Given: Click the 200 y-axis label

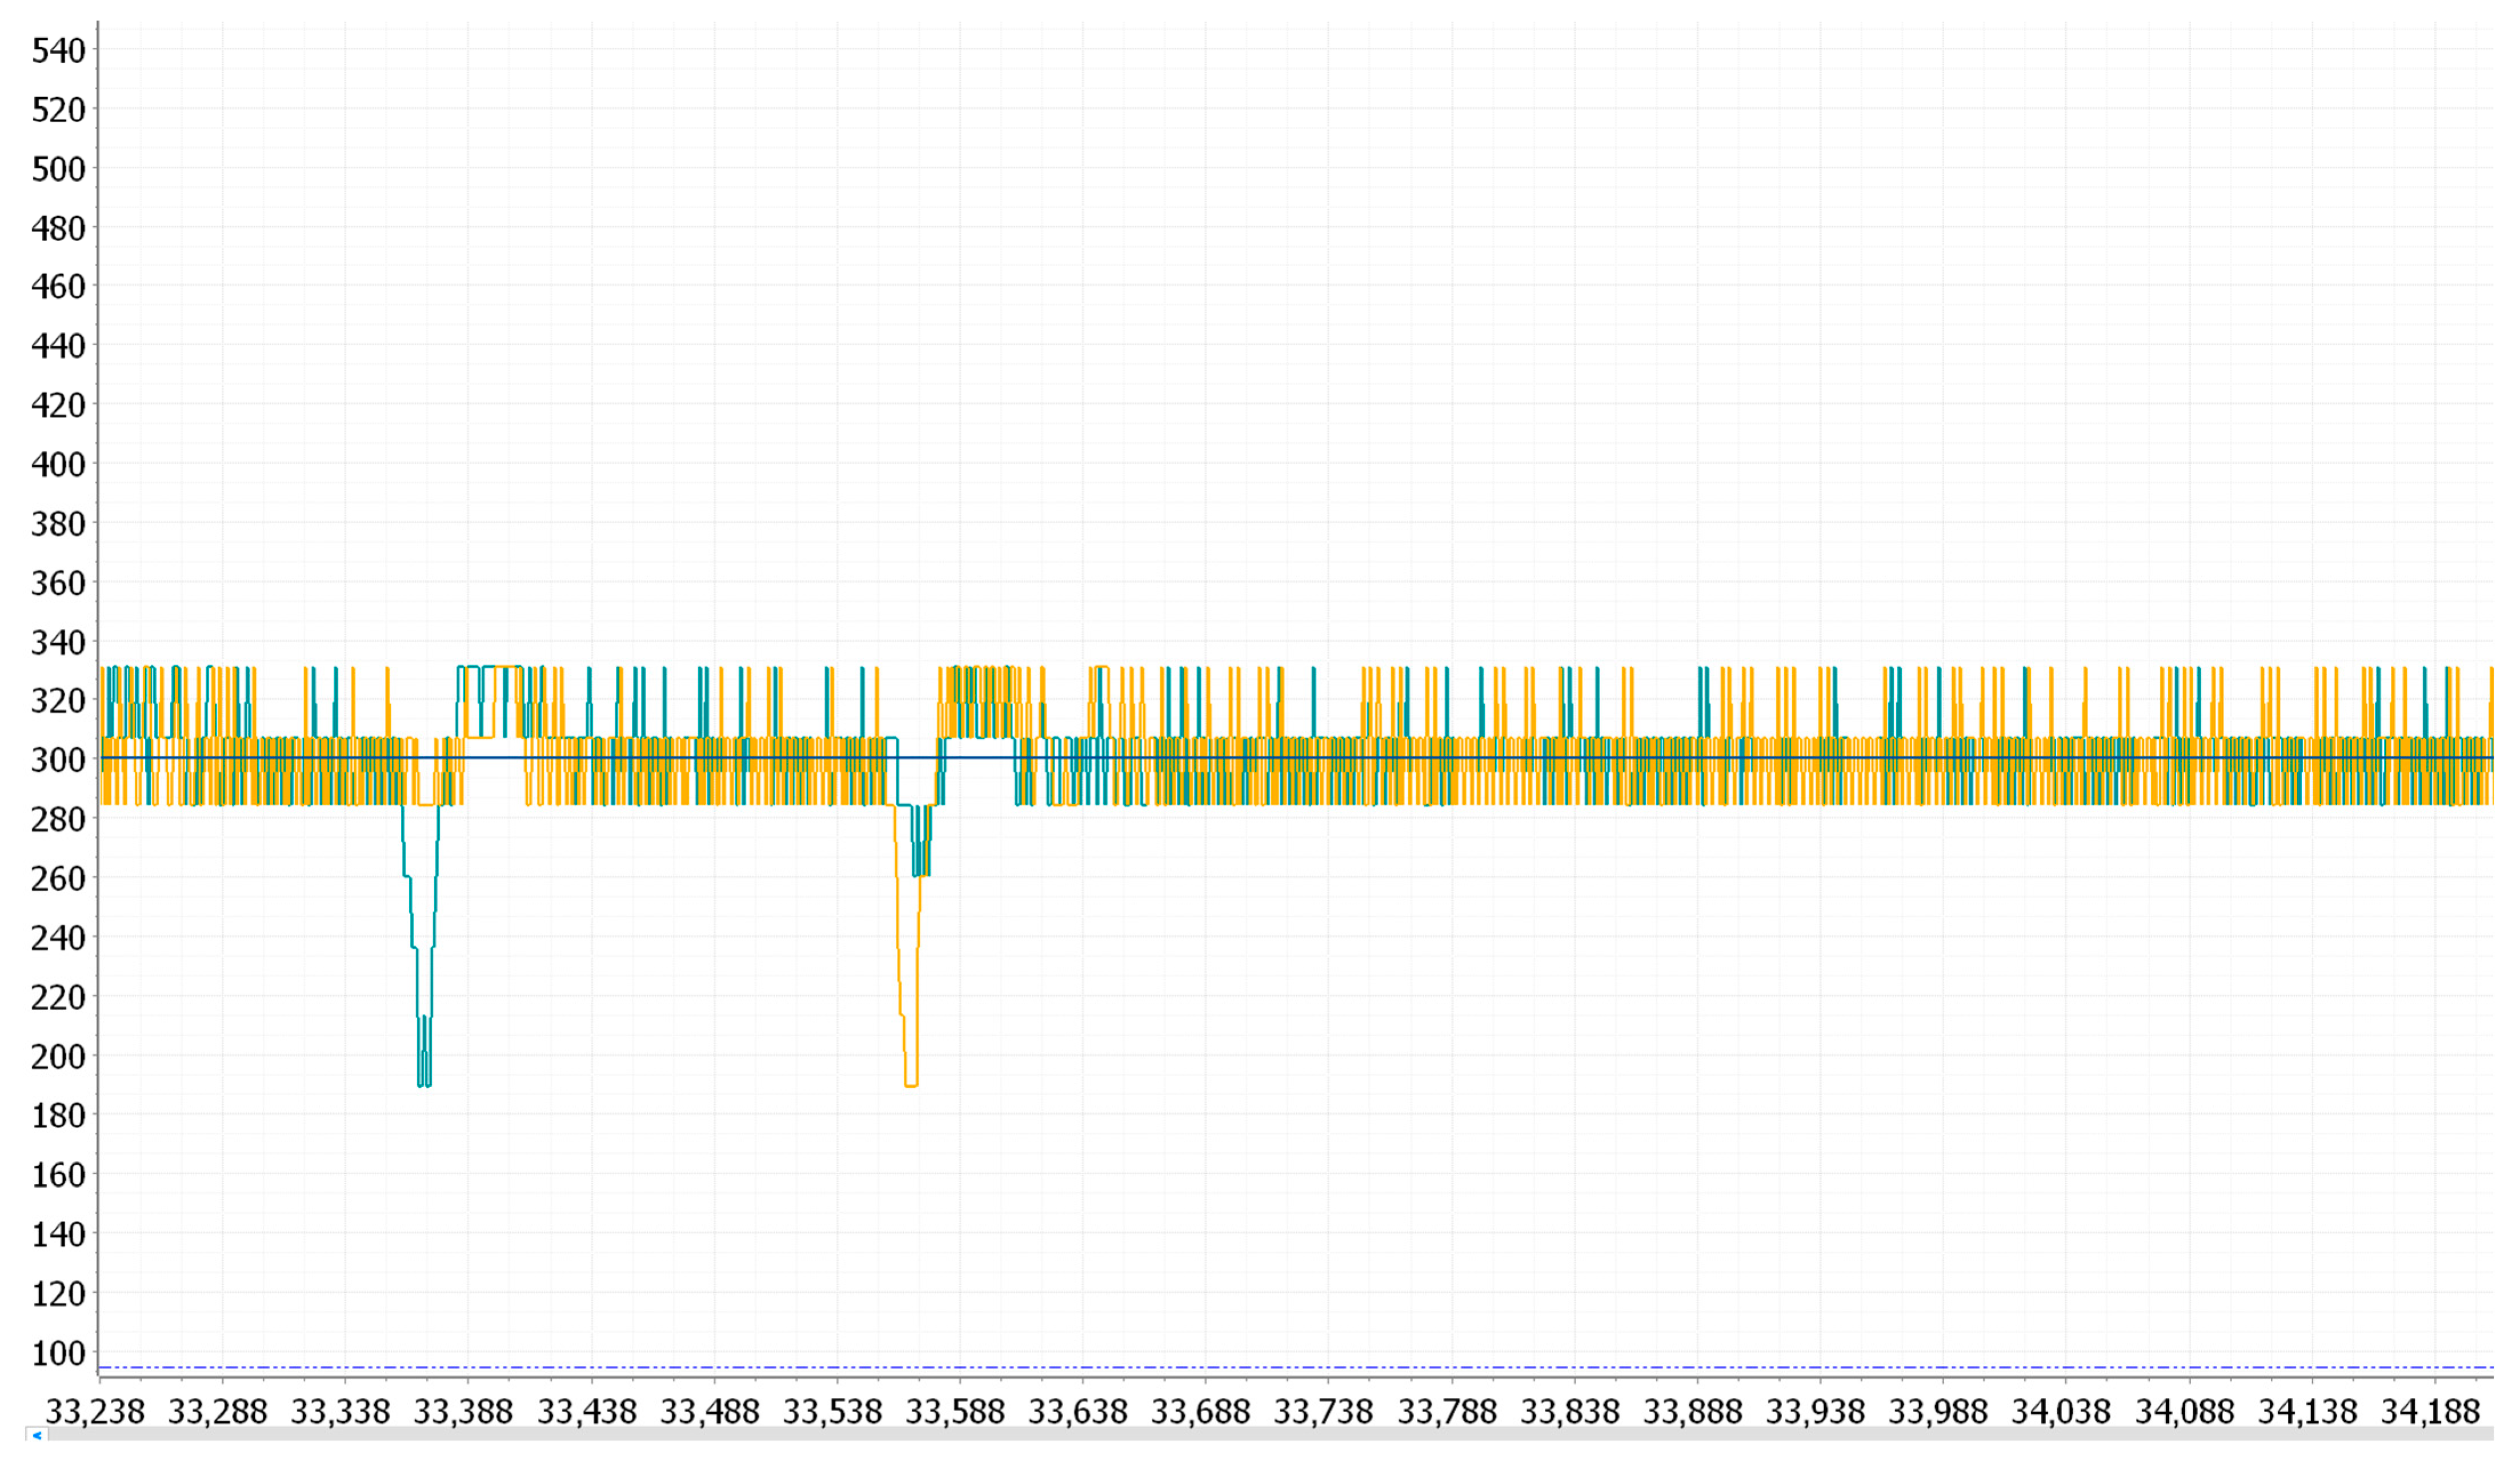Looking at the screenshot, I should click(x=58, y=1056).
